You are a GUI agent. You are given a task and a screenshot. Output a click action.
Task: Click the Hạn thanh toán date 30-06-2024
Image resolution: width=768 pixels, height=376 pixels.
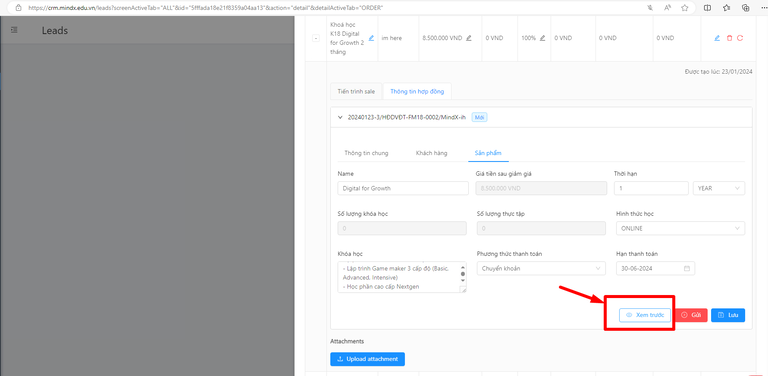[x=654, y=268]
